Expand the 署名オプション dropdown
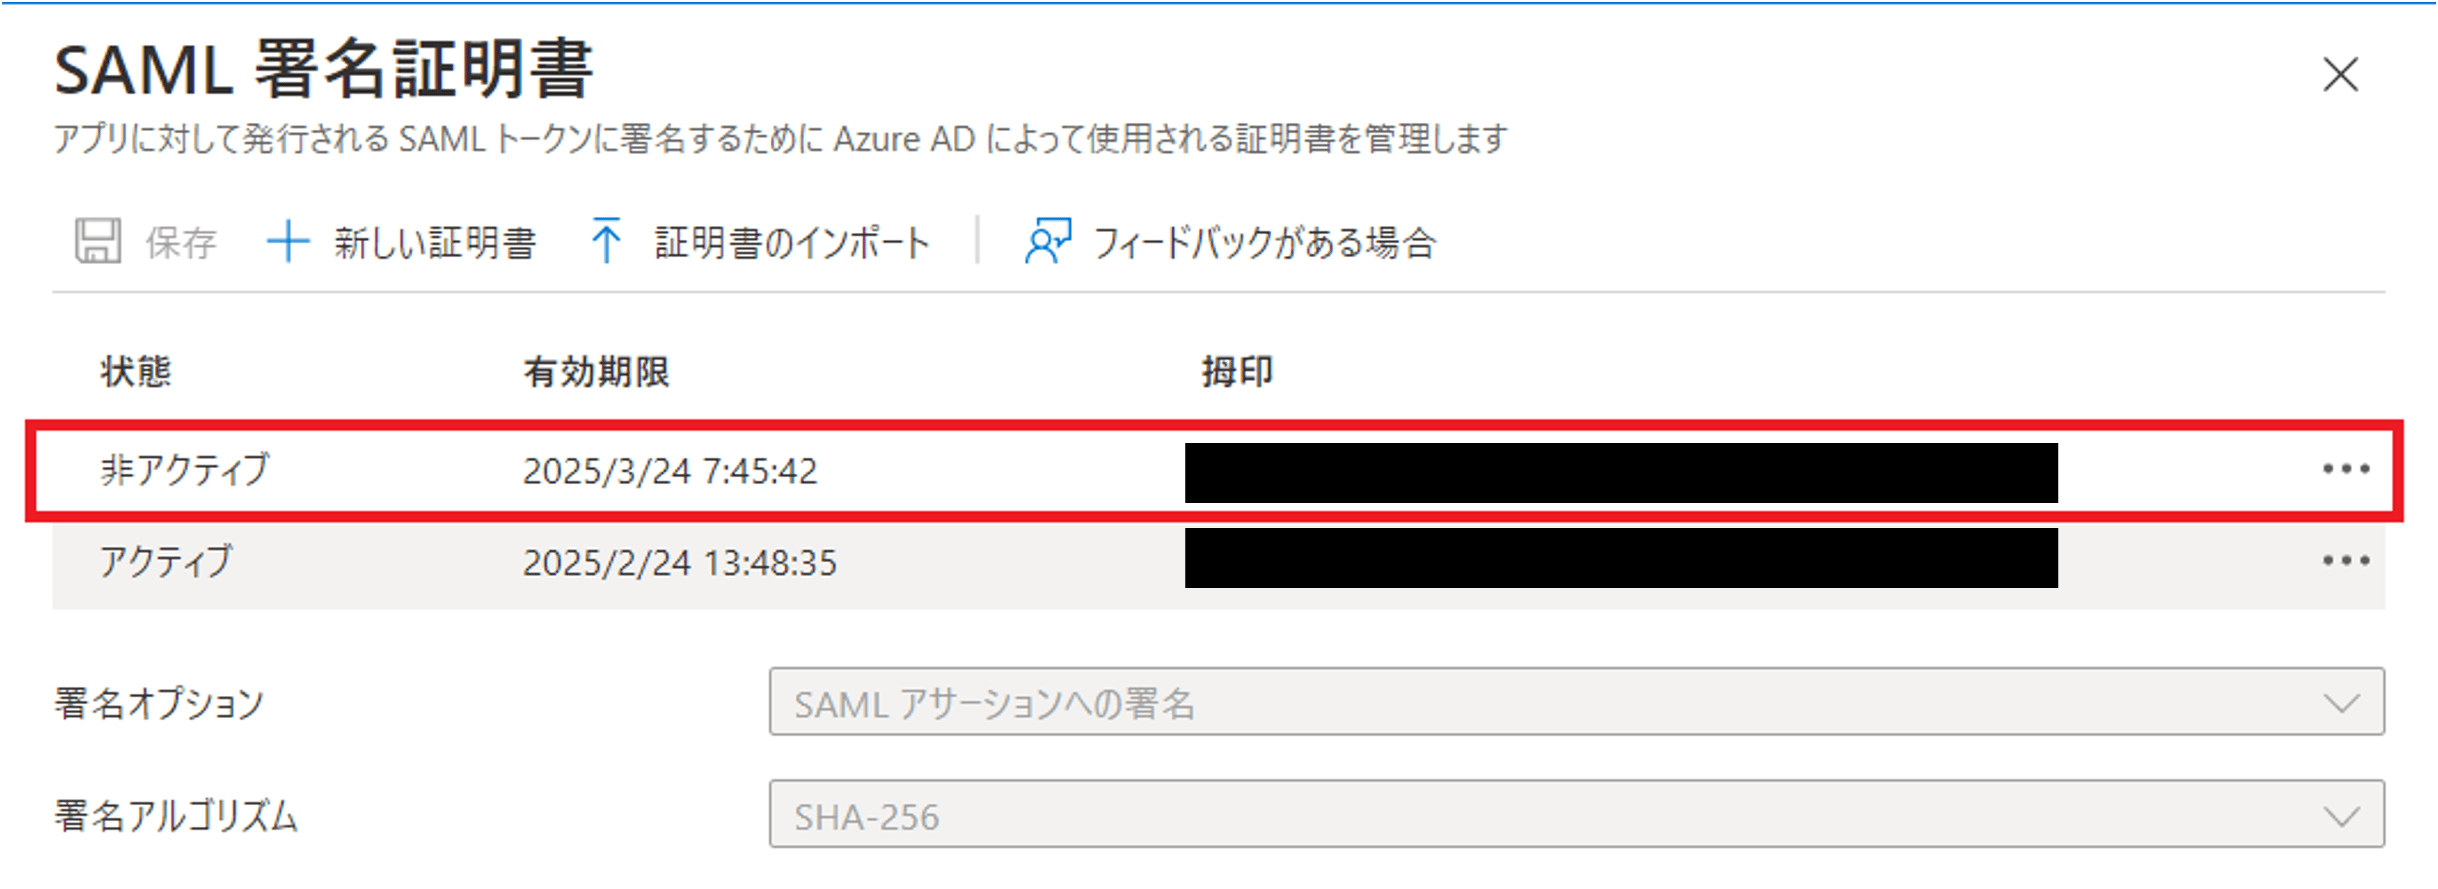Screen dimensions: 2438x889 pos(1576,702)
